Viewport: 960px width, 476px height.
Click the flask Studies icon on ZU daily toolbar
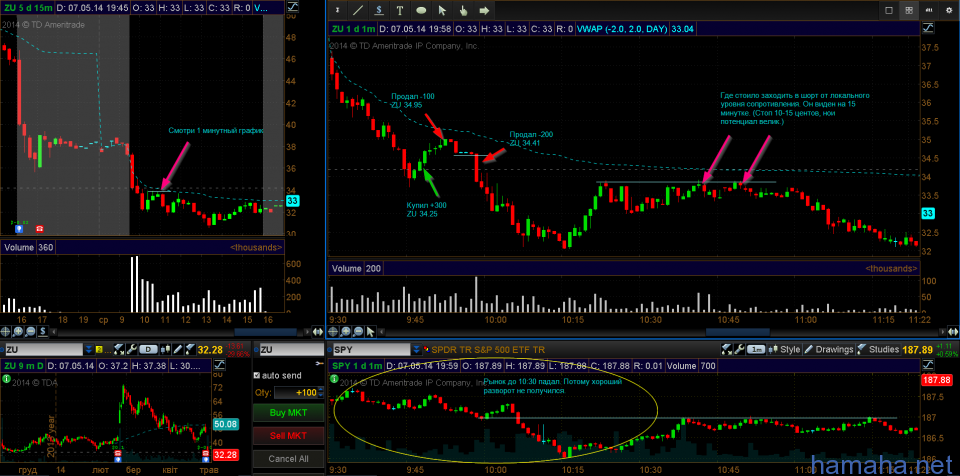click(x=192, y=350)
